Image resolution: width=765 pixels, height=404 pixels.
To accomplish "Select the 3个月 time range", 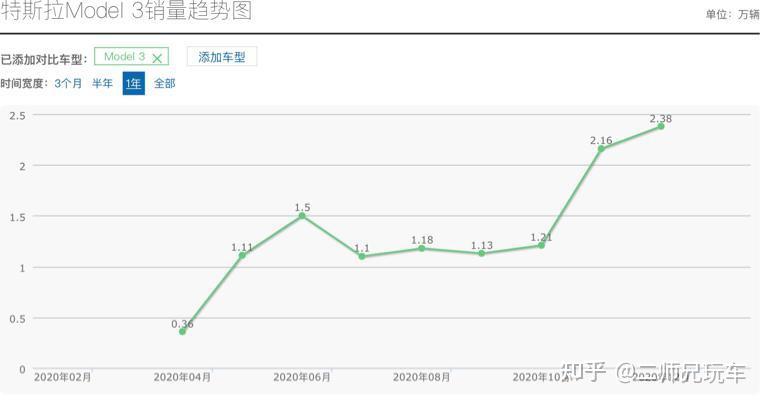I will coord(68,83).
